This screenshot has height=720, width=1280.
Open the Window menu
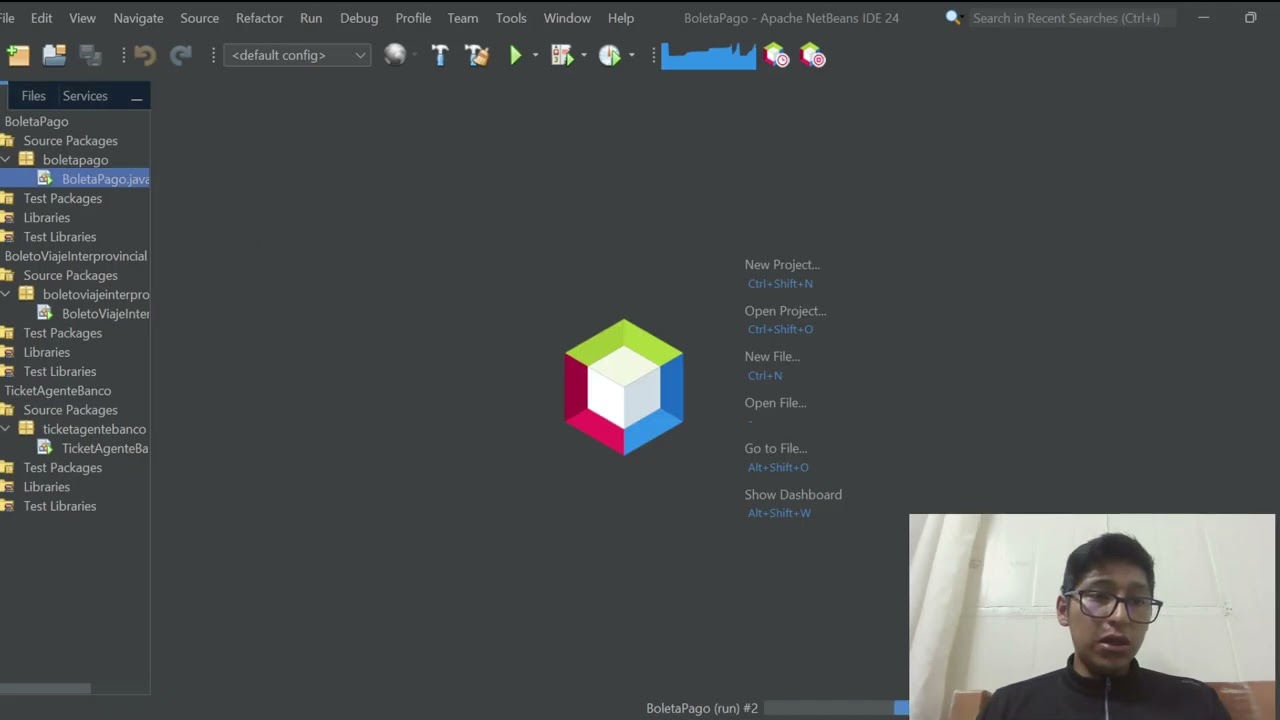(x=567, y=18)
